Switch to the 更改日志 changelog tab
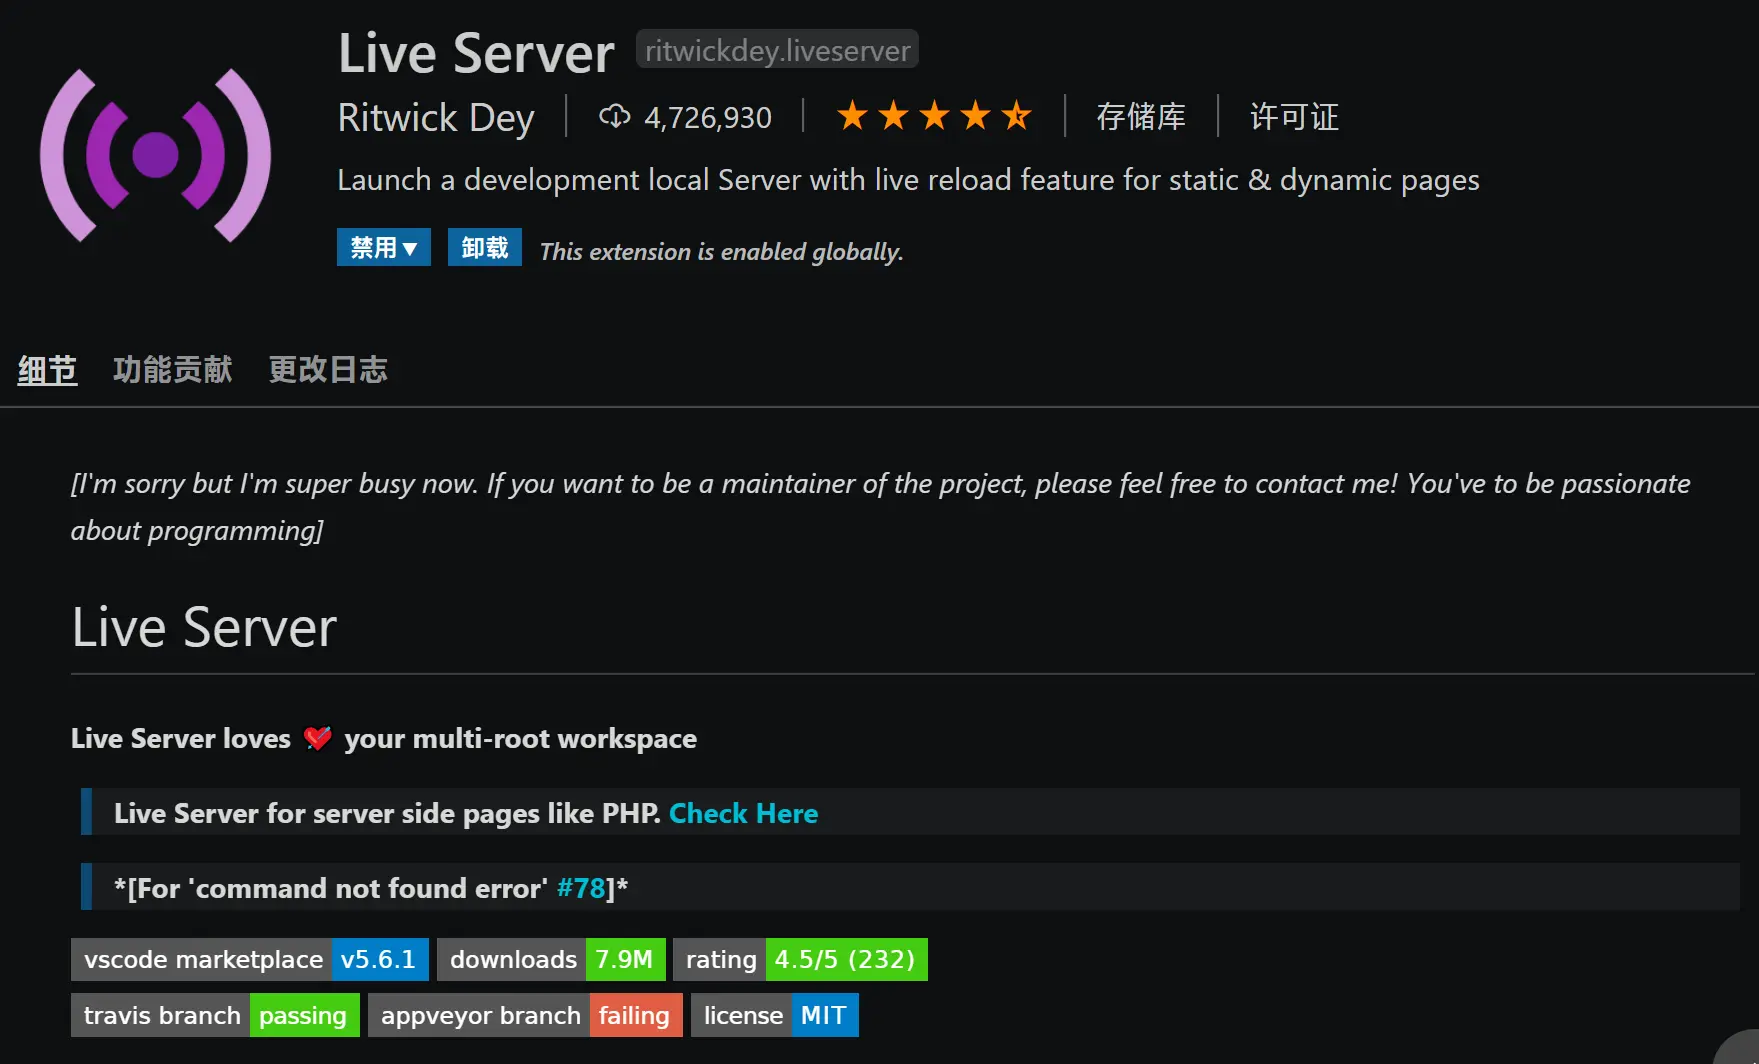The width and height of the screenshot is (1759, 1064). [x=328, y=370]
